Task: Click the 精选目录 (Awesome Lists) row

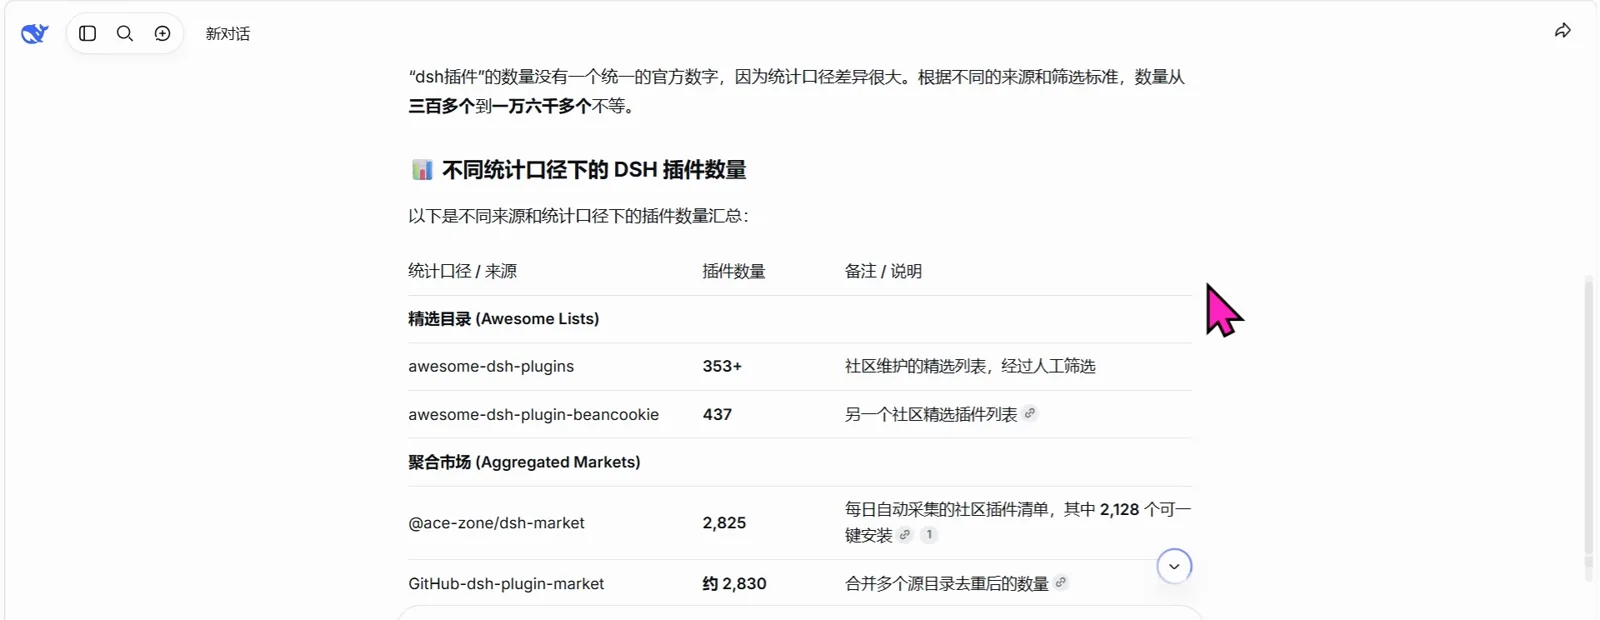Action: (x=800, y=319)
